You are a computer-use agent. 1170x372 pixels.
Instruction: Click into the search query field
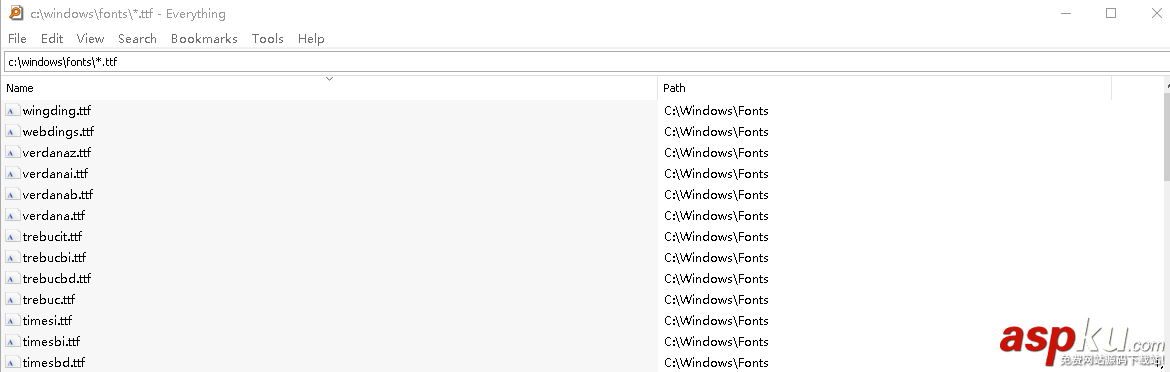pyautogui.click(x=585, y=62)
